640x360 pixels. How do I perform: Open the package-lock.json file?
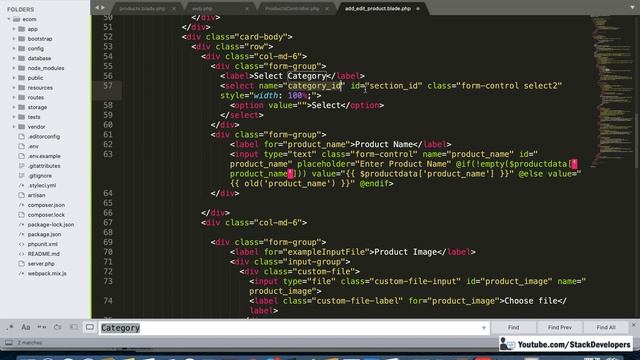(x=51, y=225)
